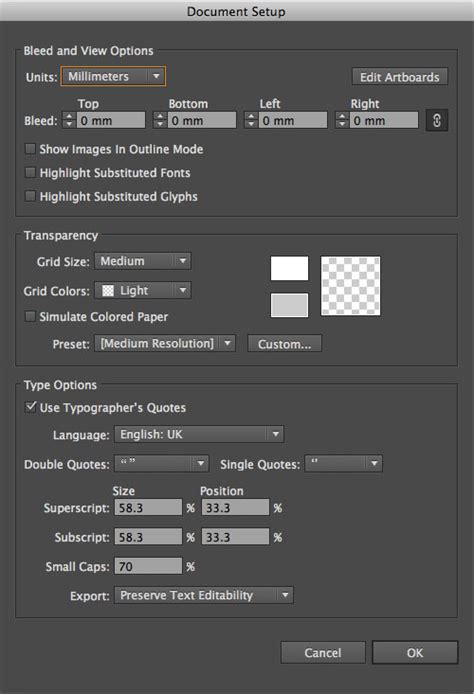474x694 pixels.
Task: Expand the Grid Size dropdown
Action: point(143,261)
